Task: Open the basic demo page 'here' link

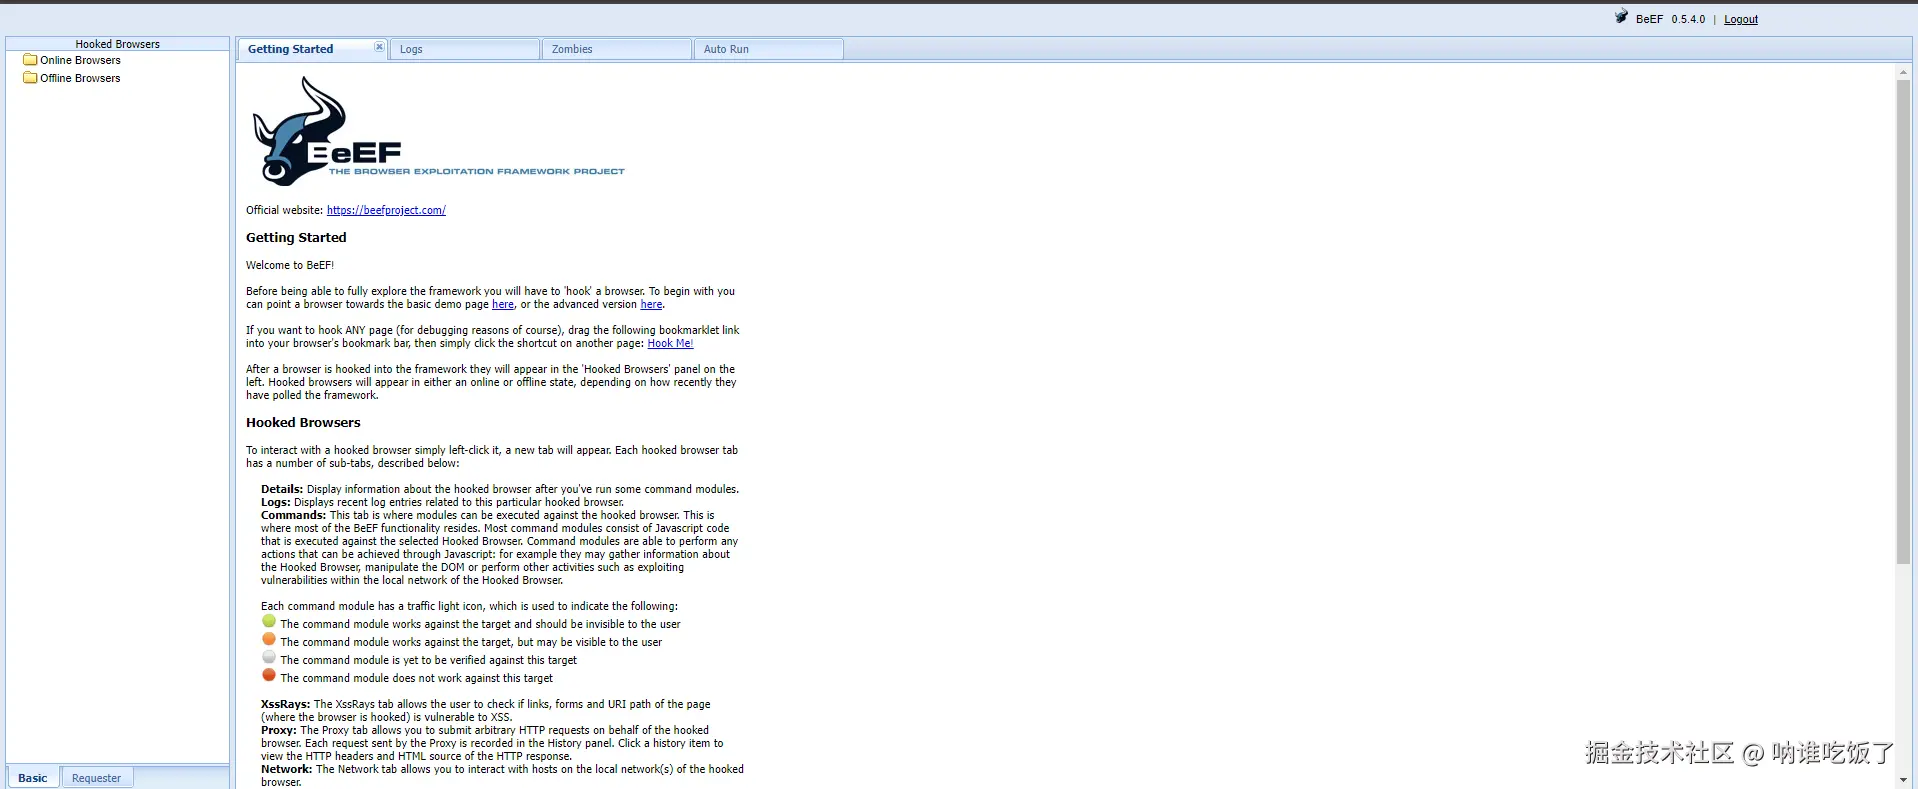Action: [503, 304]
